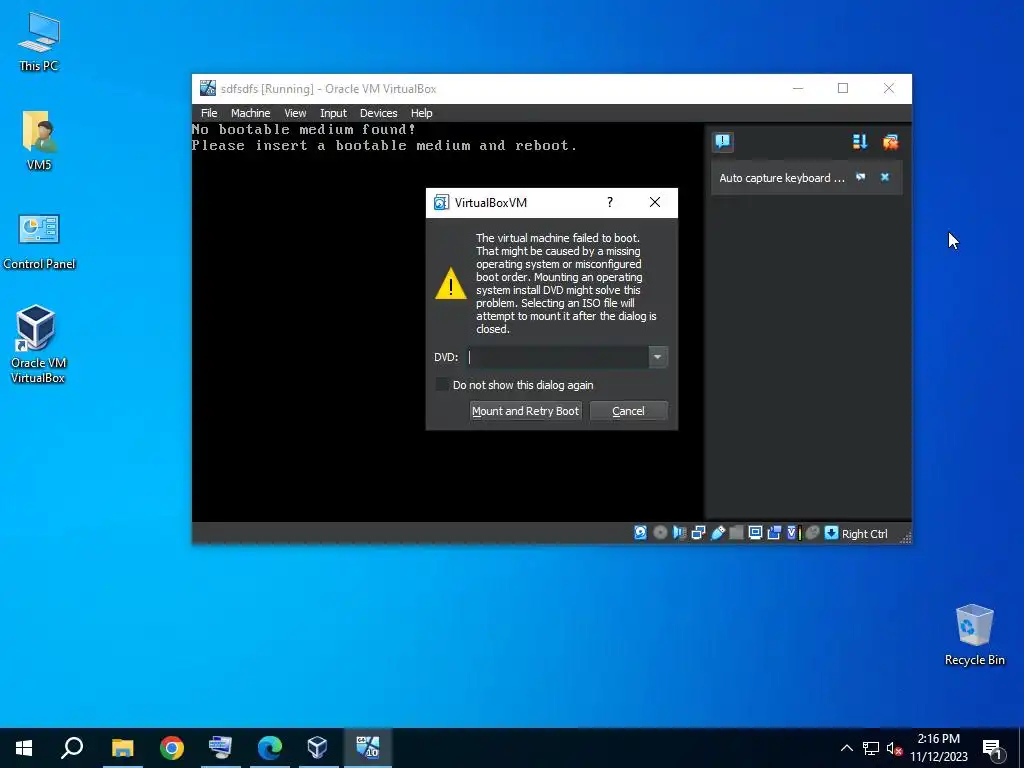
Task: Click the VirtualBoxVM dialog title icon
Action: [x=441, y=202]
